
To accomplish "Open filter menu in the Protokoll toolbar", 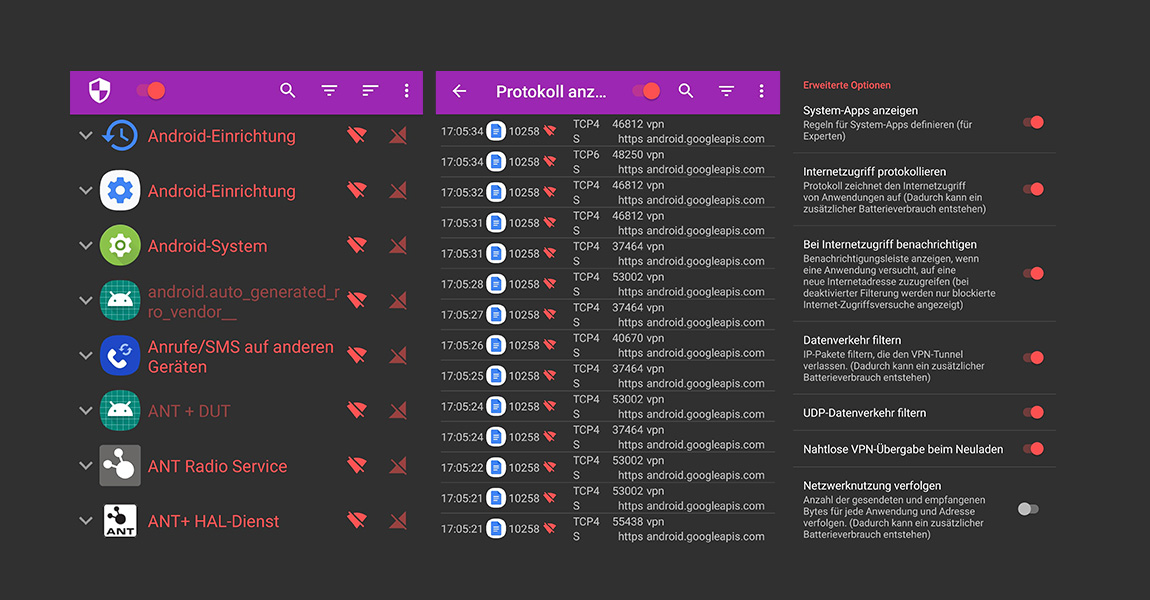I will tap(726, 91).
